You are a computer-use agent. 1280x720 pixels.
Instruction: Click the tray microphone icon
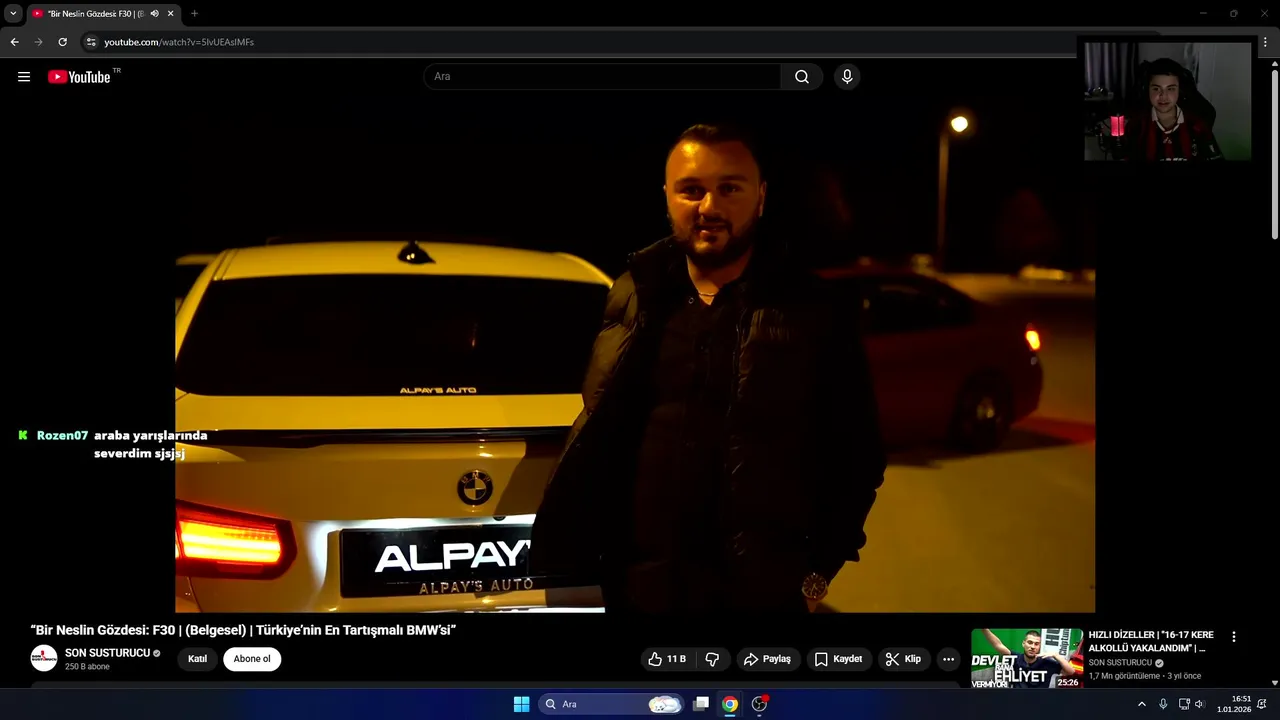1163,704
